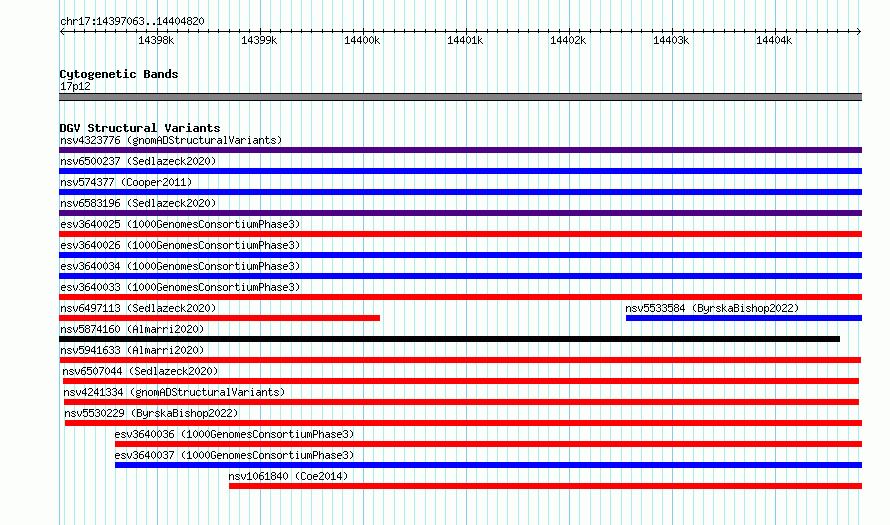890x525 pixels.
Task: Click the red nsv1061840 variant bar
Action: [545, 486]
